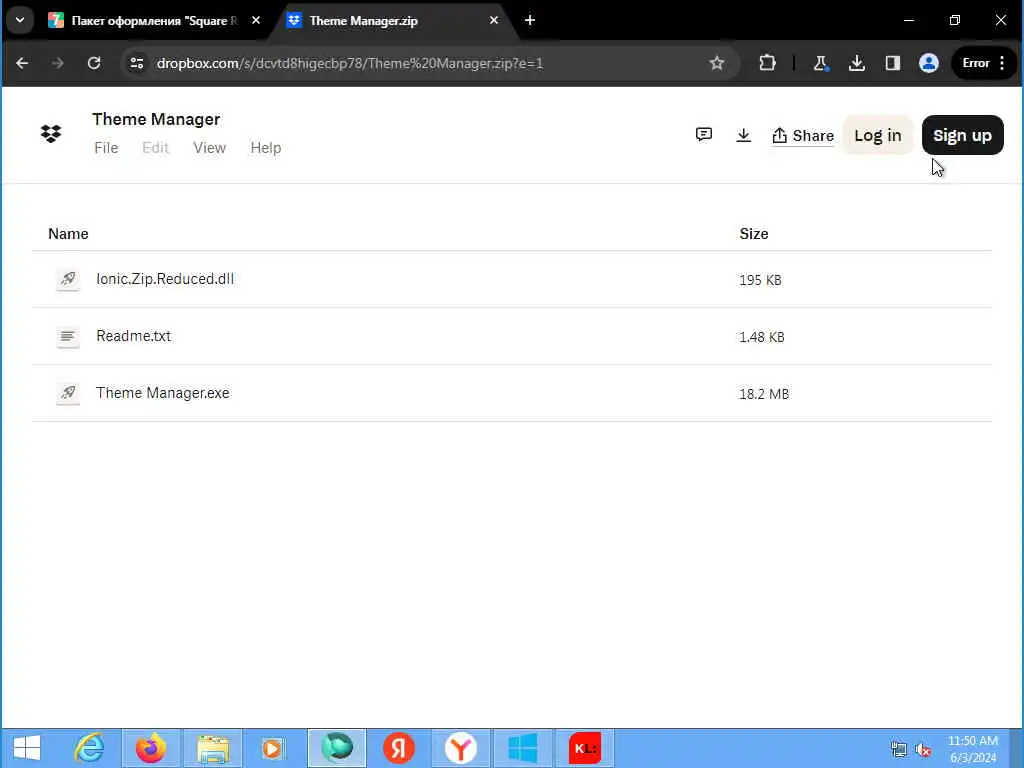Open the red KL taskbar icon
Screen dimensions: 1024x768
[x=584, y=748]
